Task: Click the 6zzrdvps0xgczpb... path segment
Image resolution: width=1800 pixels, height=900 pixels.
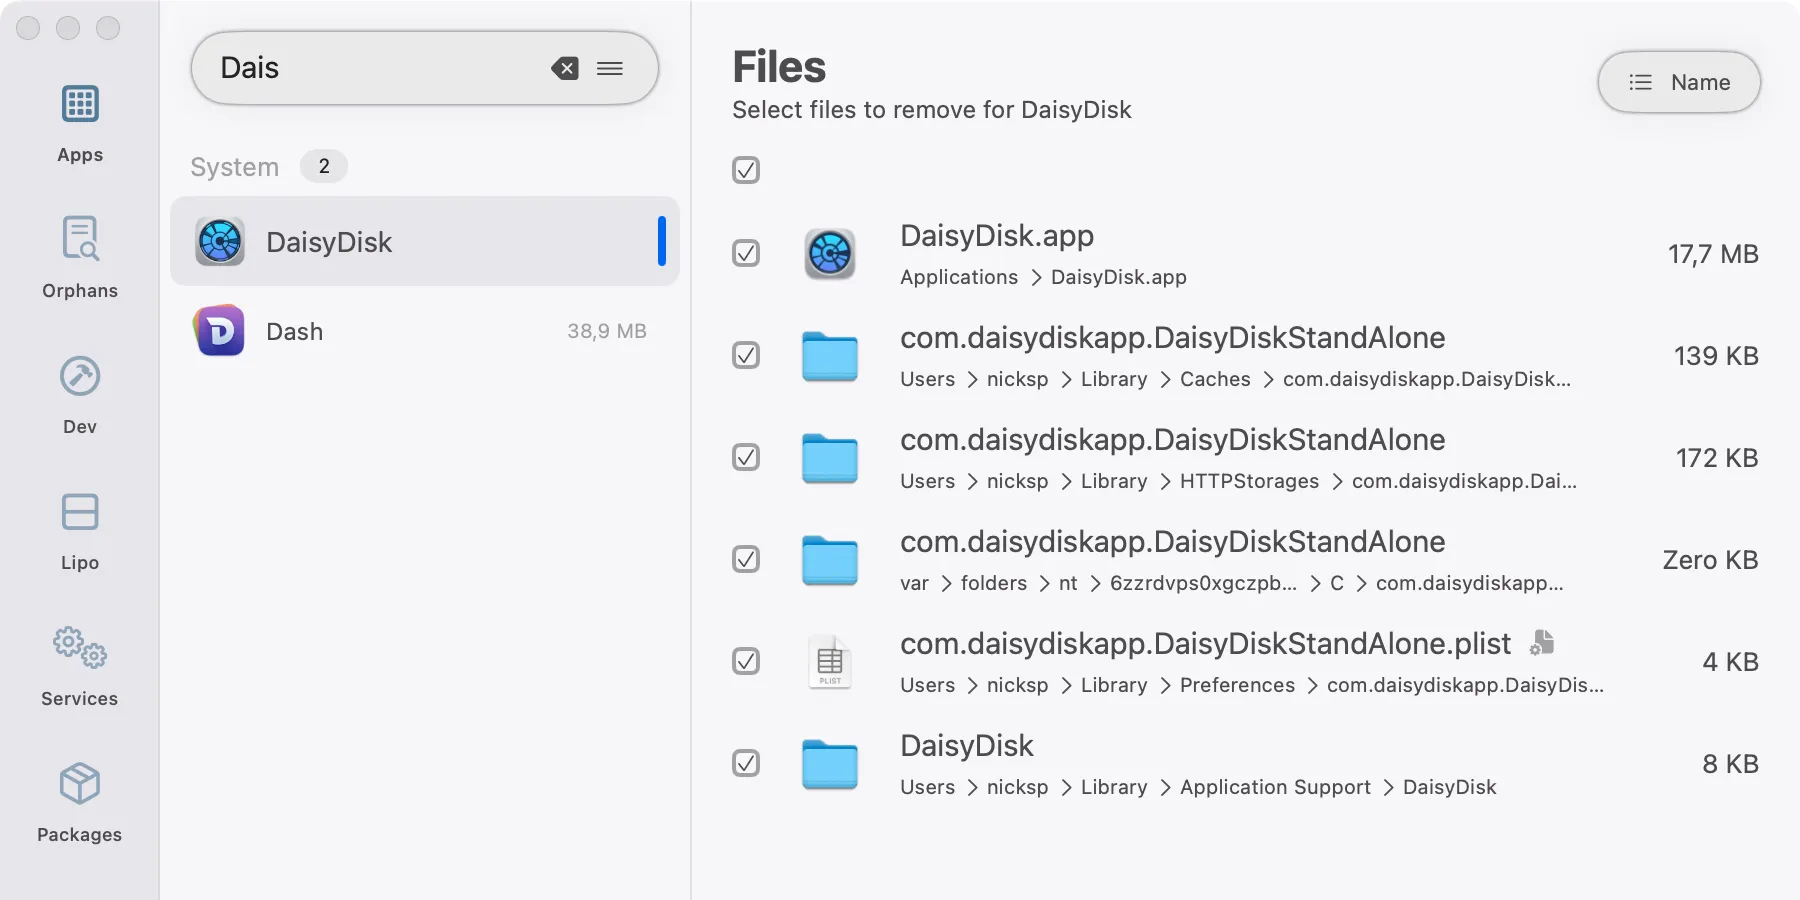Action: pos(1203,583)
